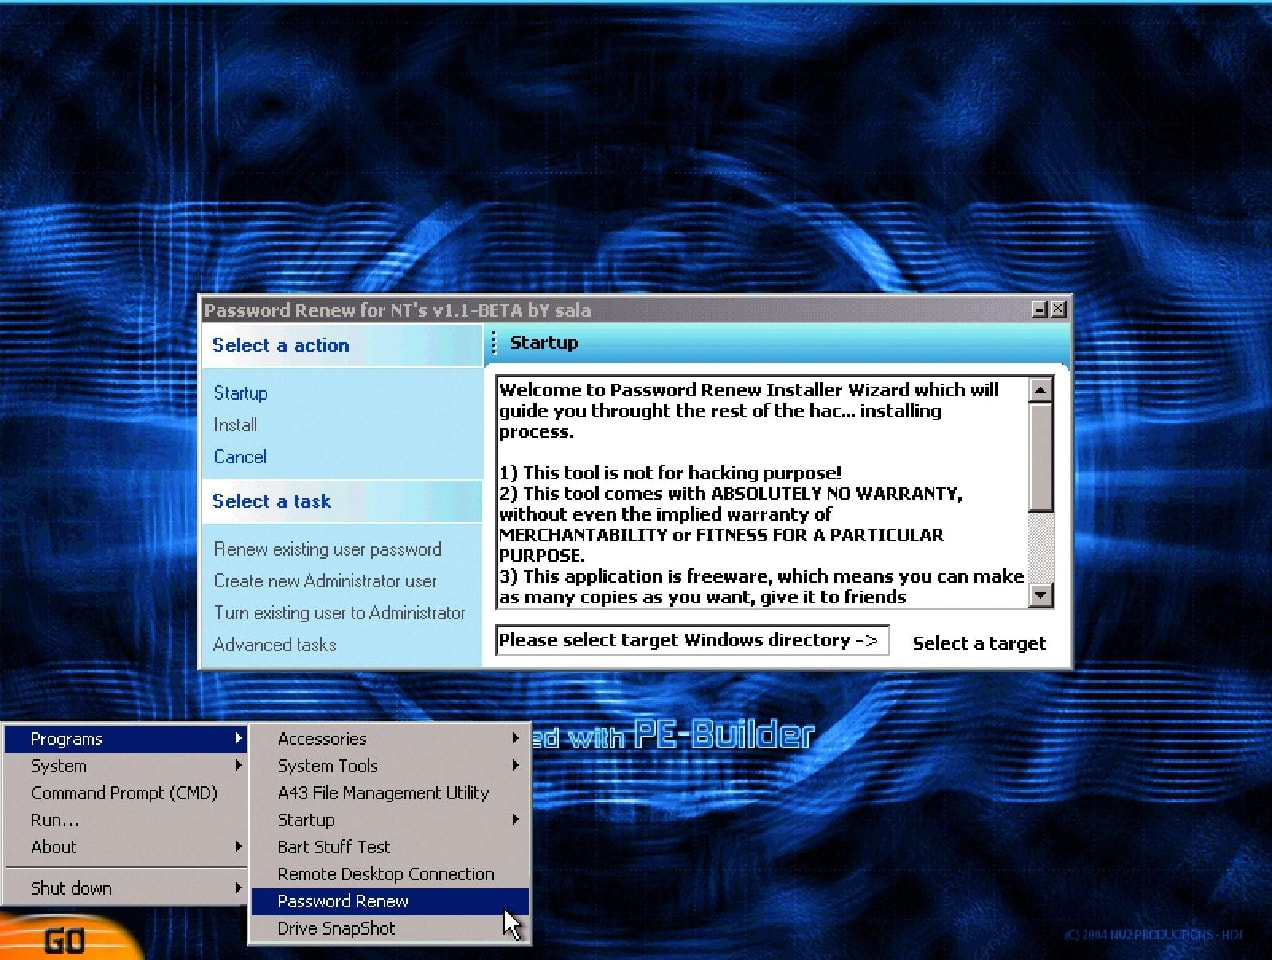Select "Create new Administrator user" task
Viewport: 1272px width, 960px height.
pyautogui.click(x=325, y=581)
